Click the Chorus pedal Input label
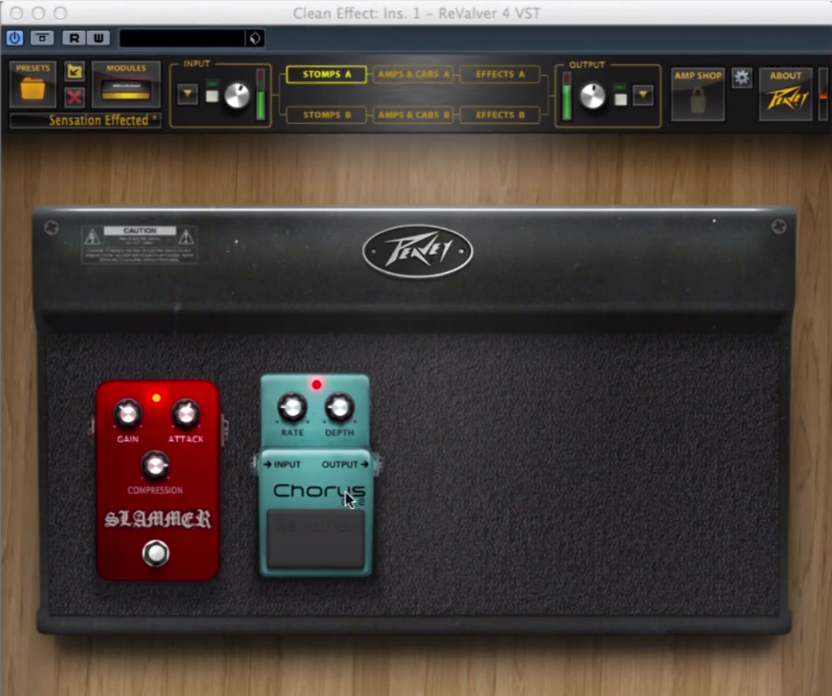The width and height of the screenshot is (832, 696). (282, 465)
